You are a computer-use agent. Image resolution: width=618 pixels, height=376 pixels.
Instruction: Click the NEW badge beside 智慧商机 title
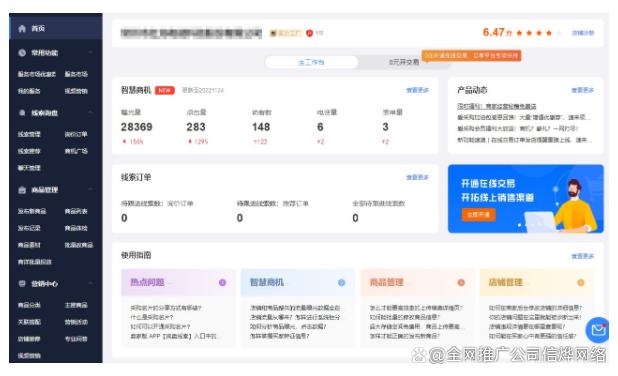[x=165, y=90]
